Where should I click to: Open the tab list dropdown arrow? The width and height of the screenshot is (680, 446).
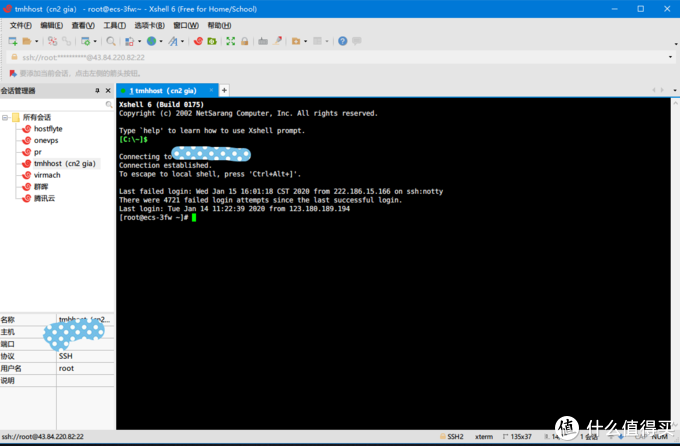(673, 90)
